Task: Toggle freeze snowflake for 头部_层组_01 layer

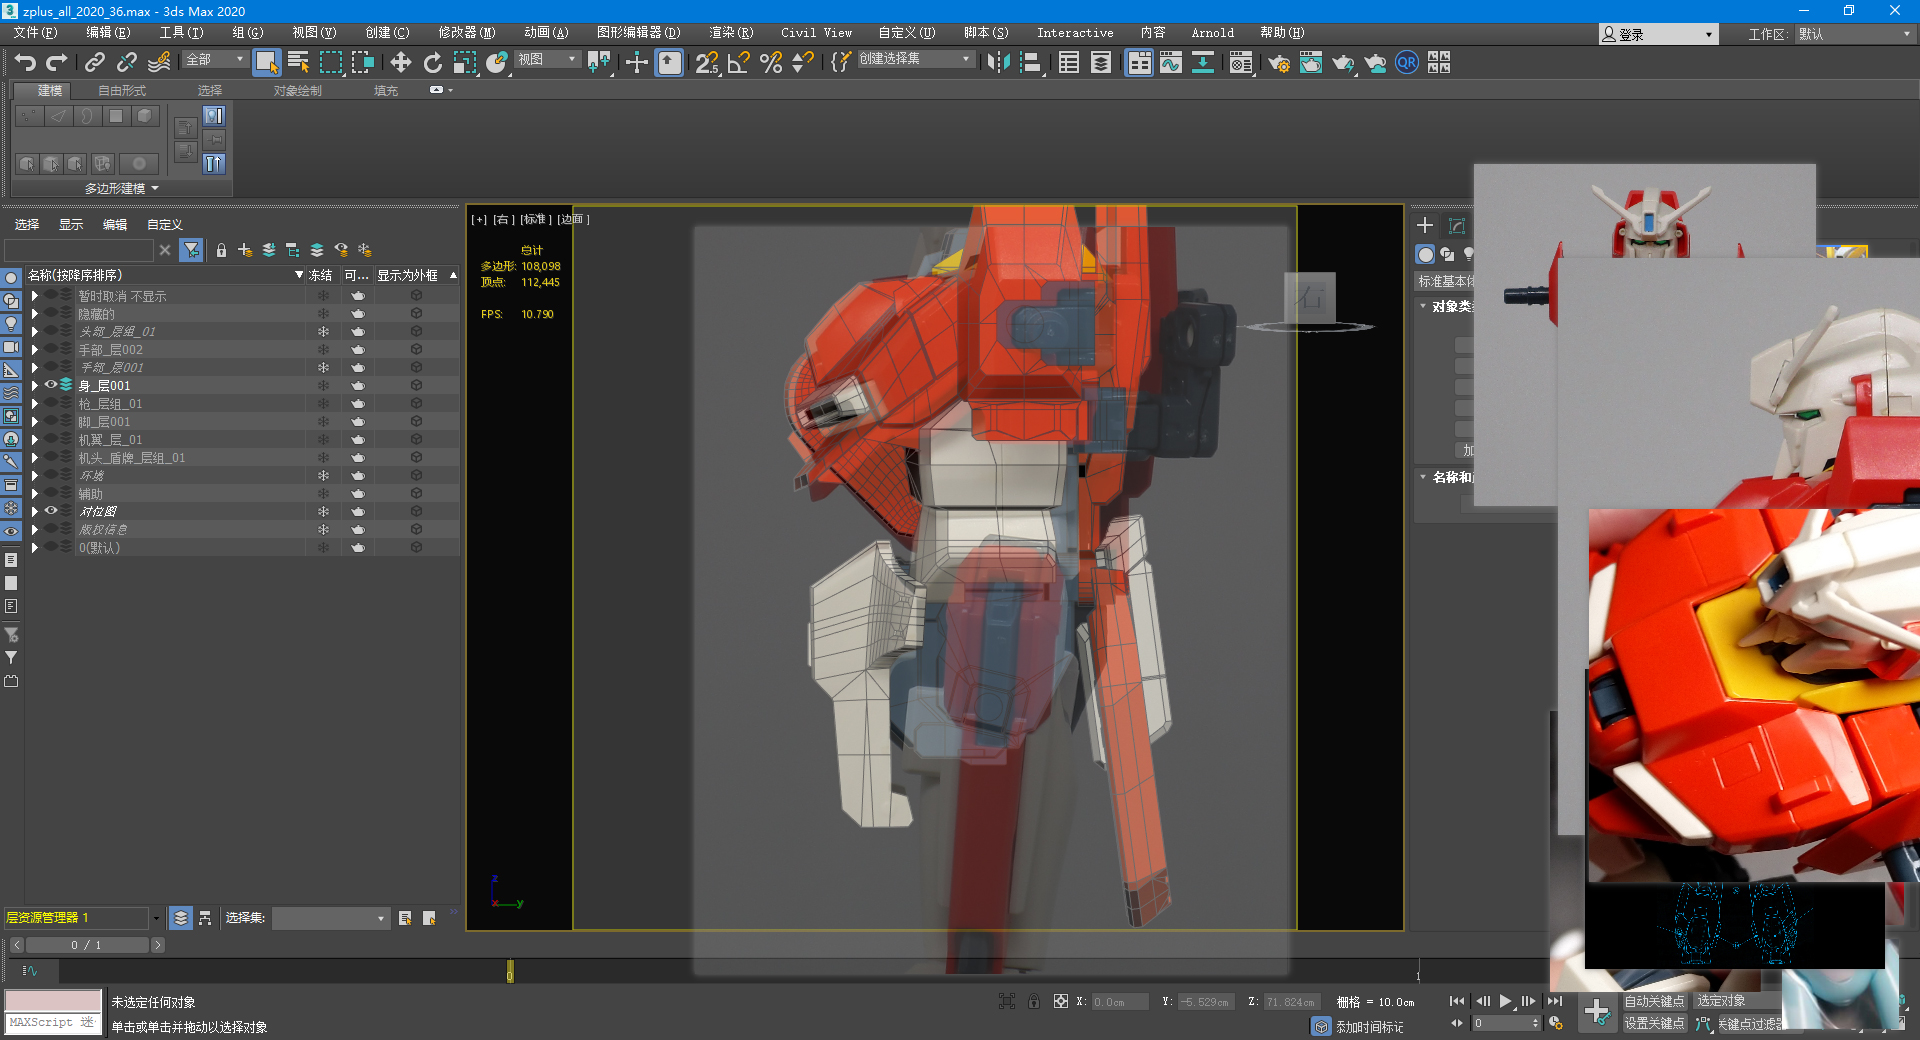Action: pyautogui.click(x=323, y=331)
